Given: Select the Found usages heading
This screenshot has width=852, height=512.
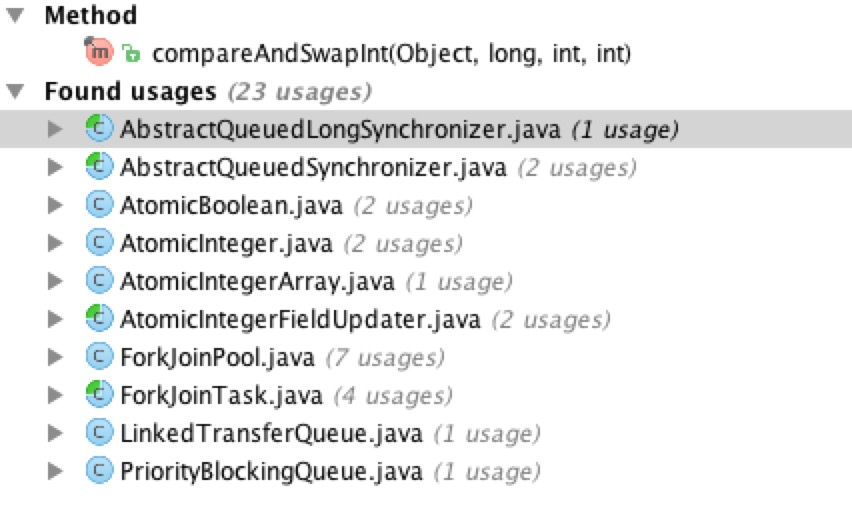Looking at the screenshot, I should tap(130, 91).
